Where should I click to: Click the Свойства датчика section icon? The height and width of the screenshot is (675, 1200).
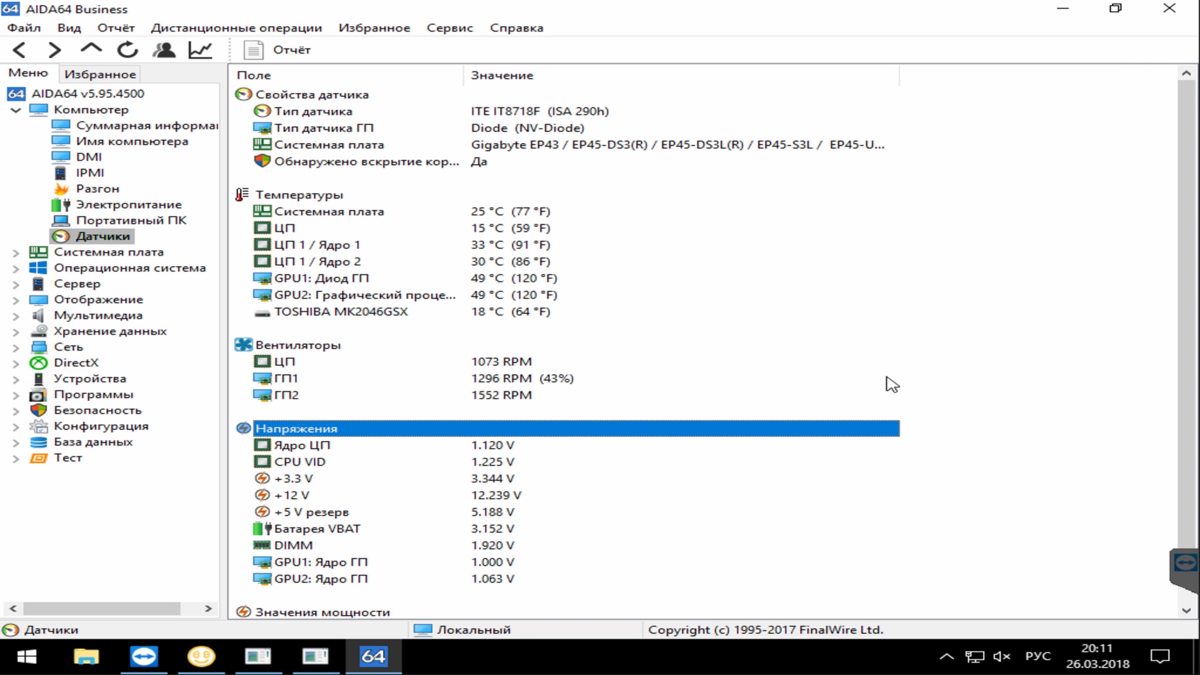click(x=242, y=95)
